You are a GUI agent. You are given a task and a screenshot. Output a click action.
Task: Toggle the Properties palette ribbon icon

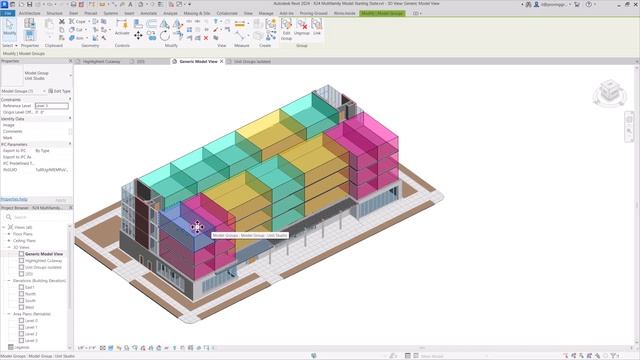point(29,36)
